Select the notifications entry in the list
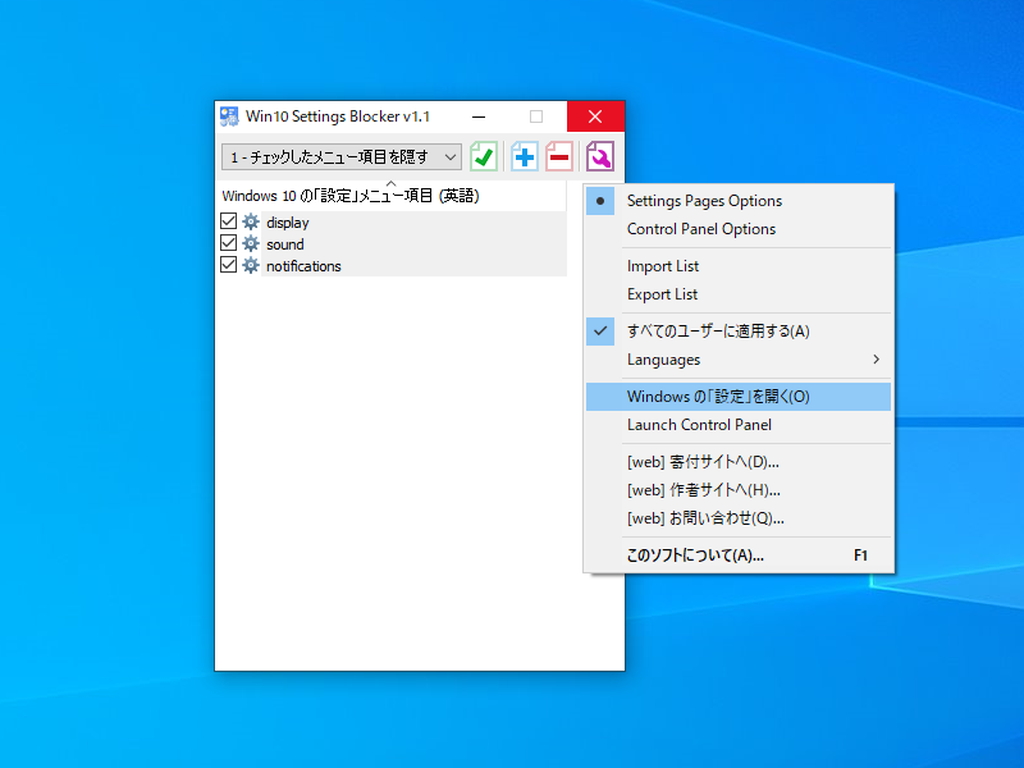The height and width of the screenshot is (768, 1024). click(303, 266)
